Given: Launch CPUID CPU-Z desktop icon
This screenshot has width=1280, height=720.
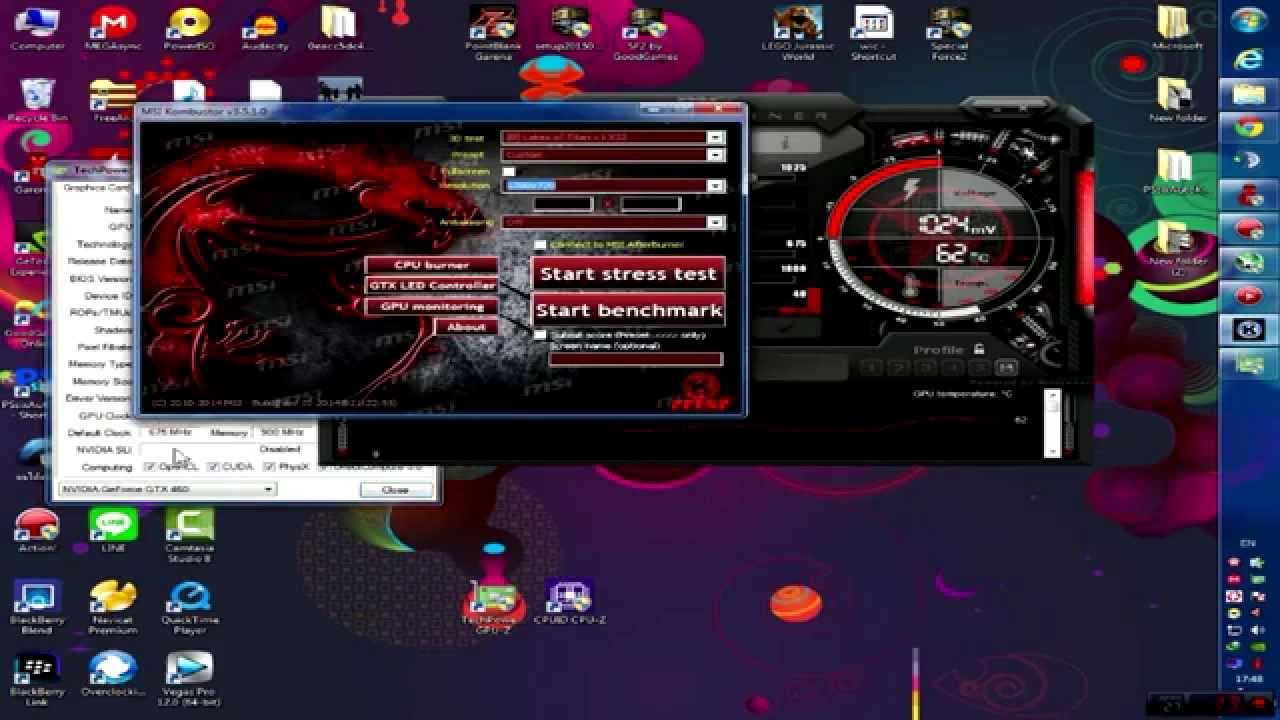Looking at the screenshot, I should tap(570, 603).
